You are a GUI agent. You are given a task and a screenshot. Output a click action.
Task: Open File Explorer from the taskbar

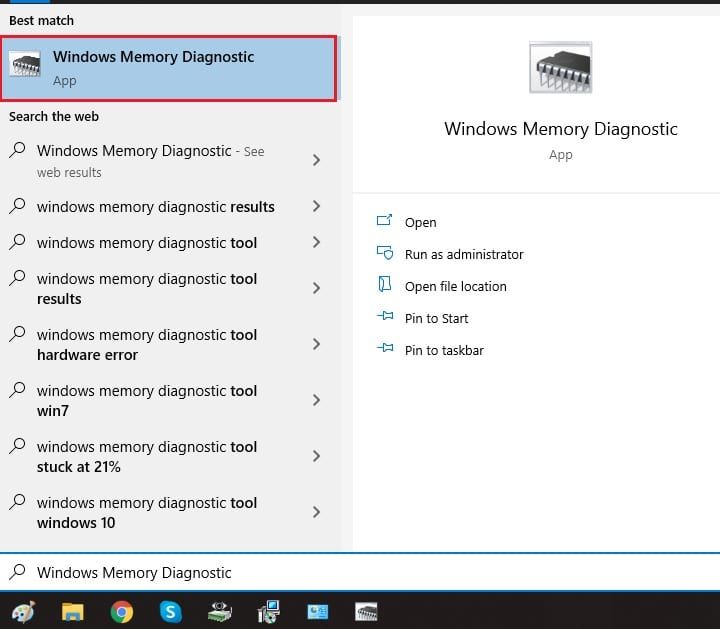tap(73, 612)
